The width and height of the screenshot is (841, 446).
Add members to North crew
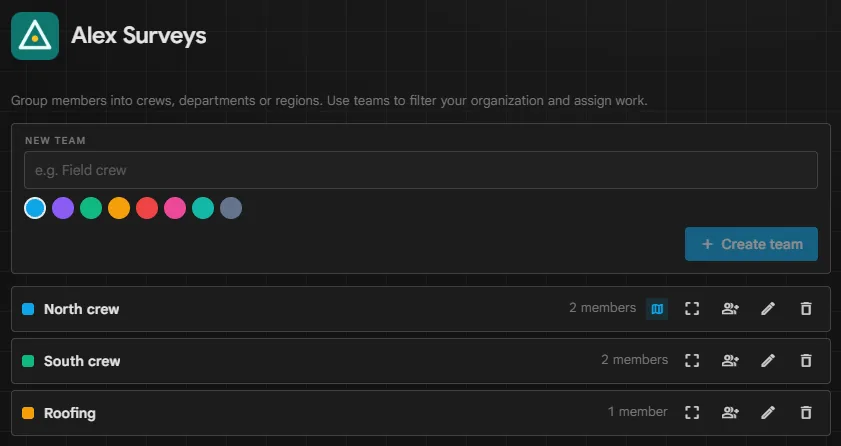tap(730, 309)
